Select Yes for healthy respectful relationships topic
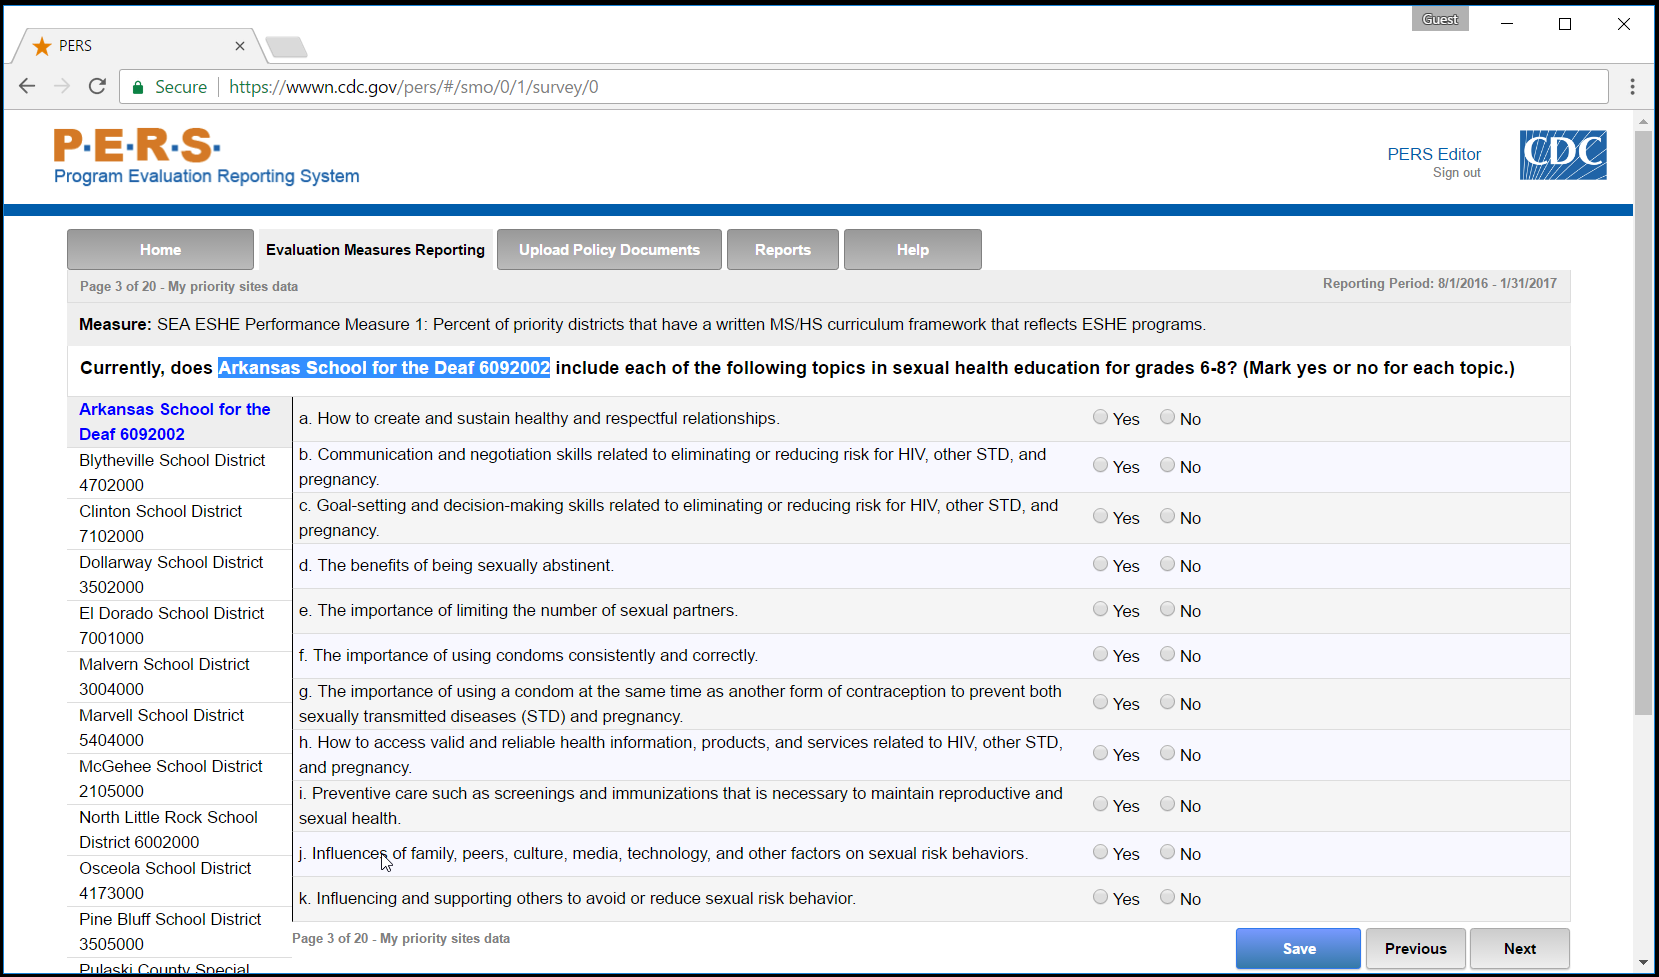 tap(1100, 418)
